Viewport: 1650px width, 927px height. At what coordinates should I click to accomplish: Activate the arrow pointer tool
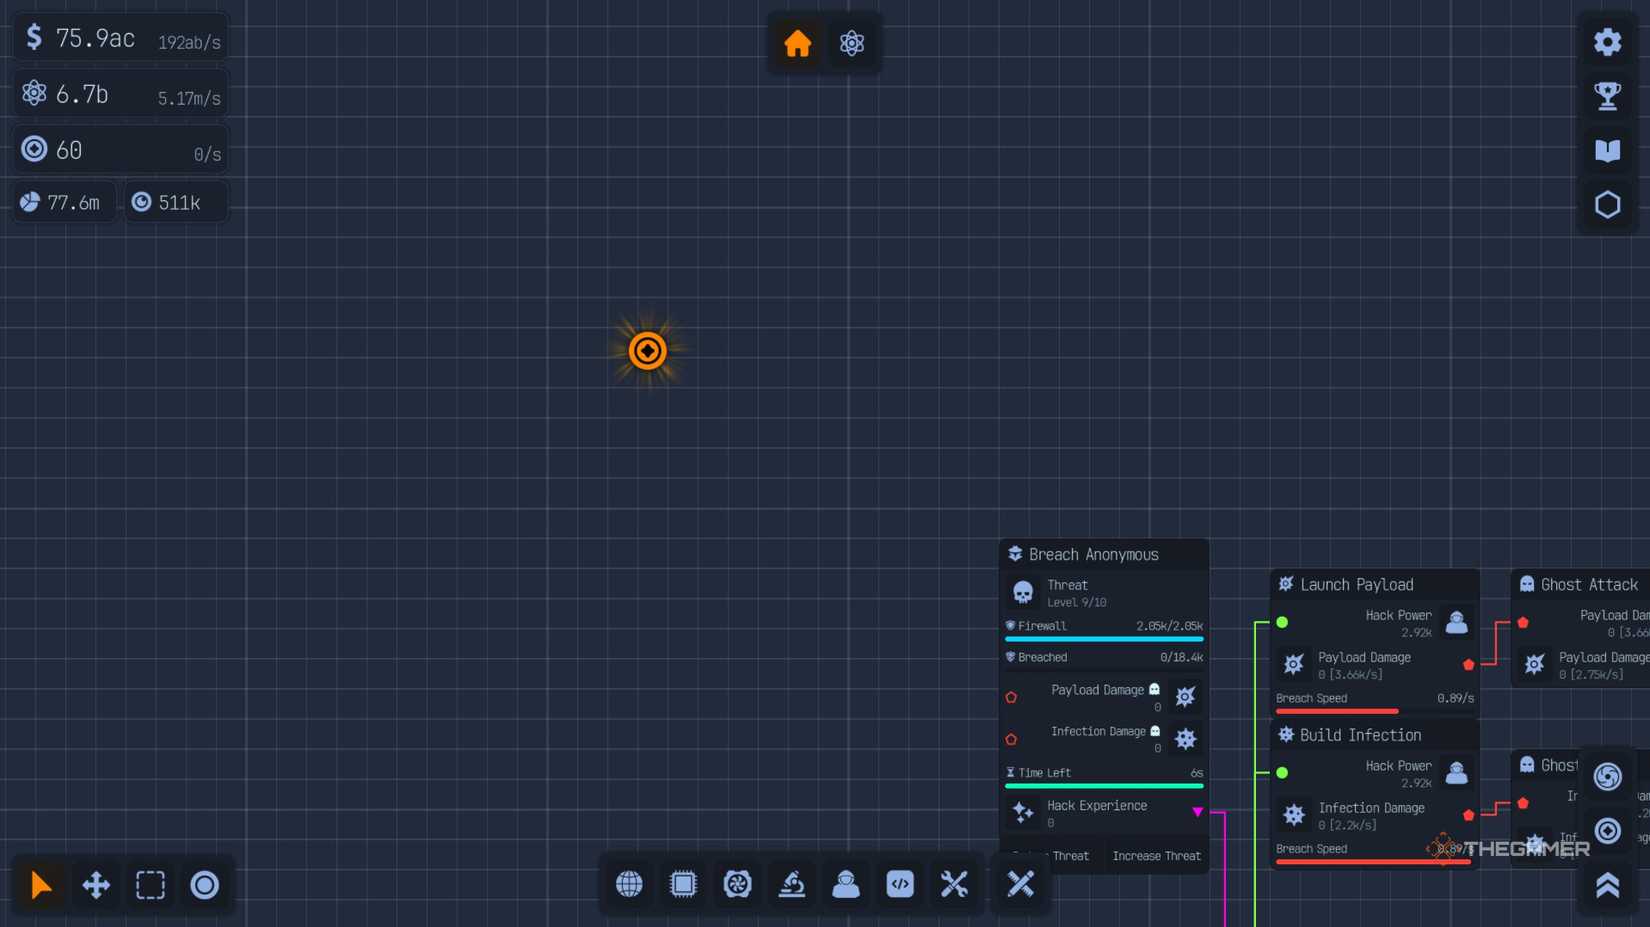point(41,885)
